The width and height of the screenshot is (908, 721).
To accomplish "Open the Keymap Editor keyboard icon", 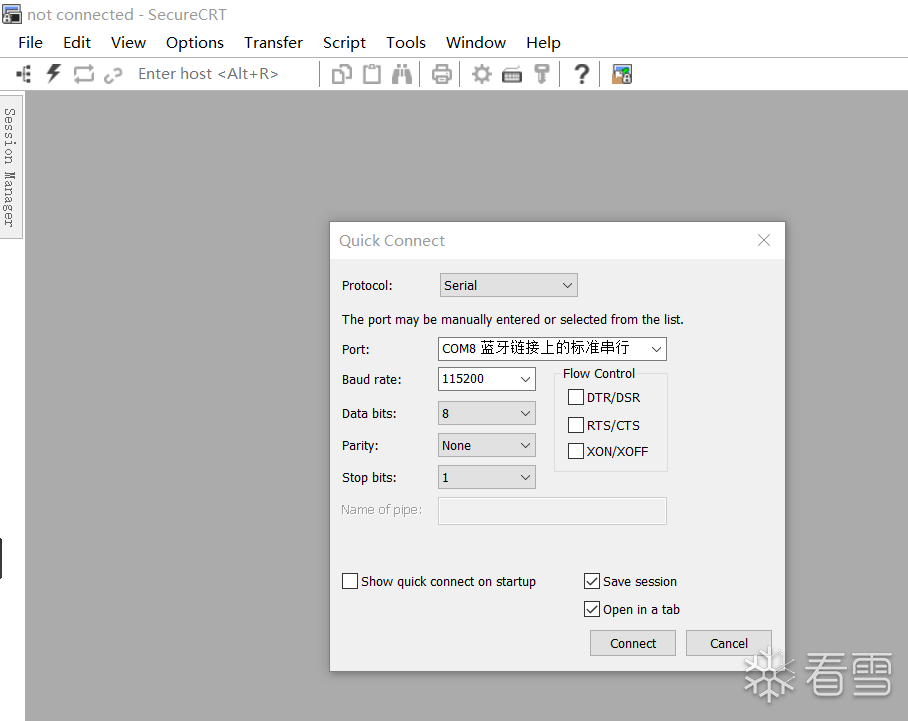I will click(x=512, y=75).
